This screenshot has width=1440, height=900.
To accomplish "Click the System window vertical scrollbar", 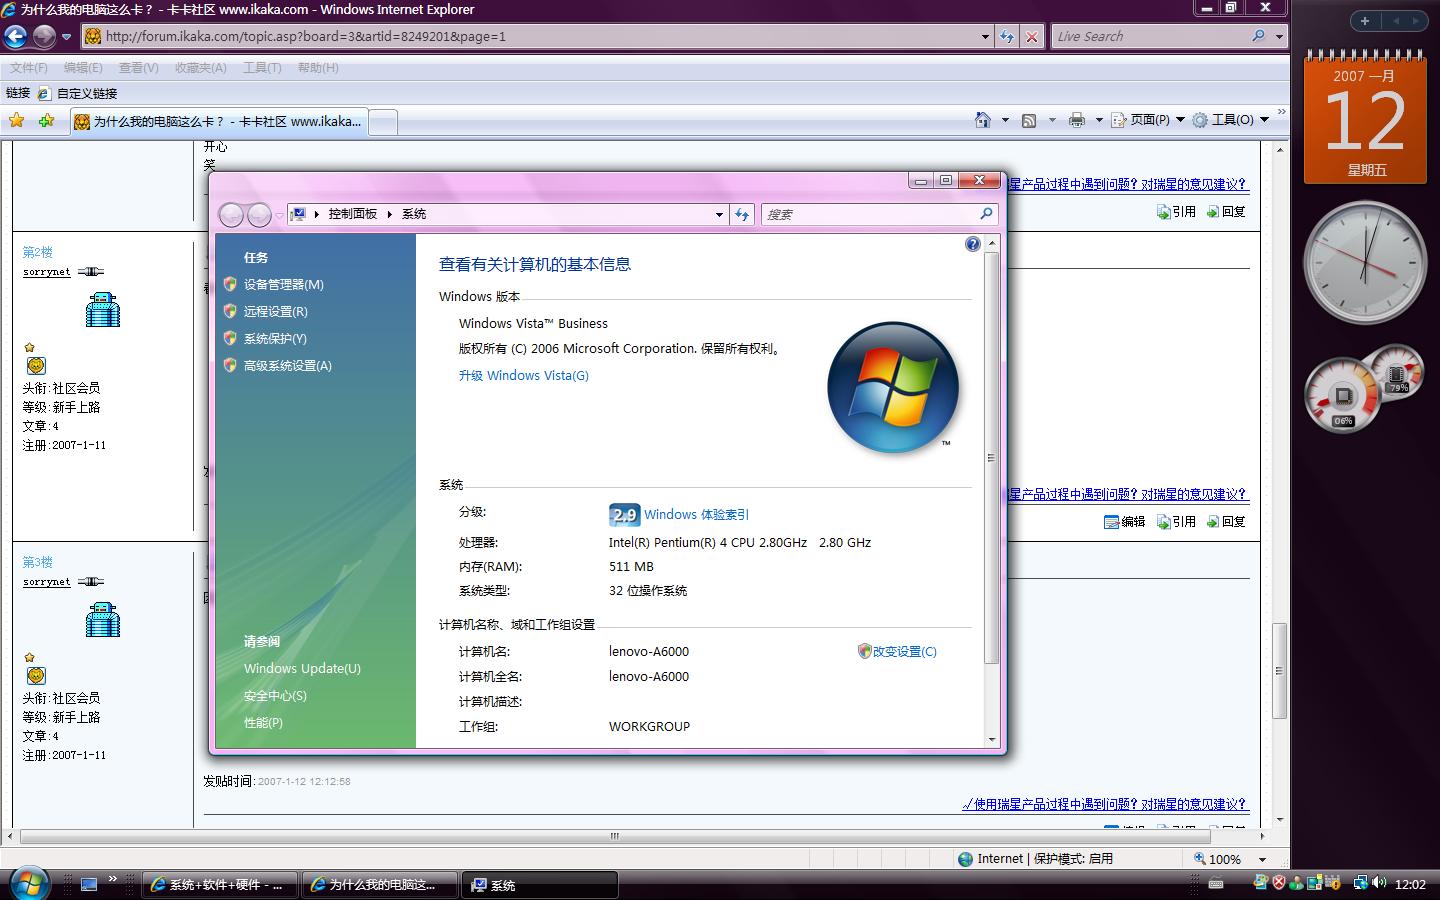I will click(x=991, y=457).
